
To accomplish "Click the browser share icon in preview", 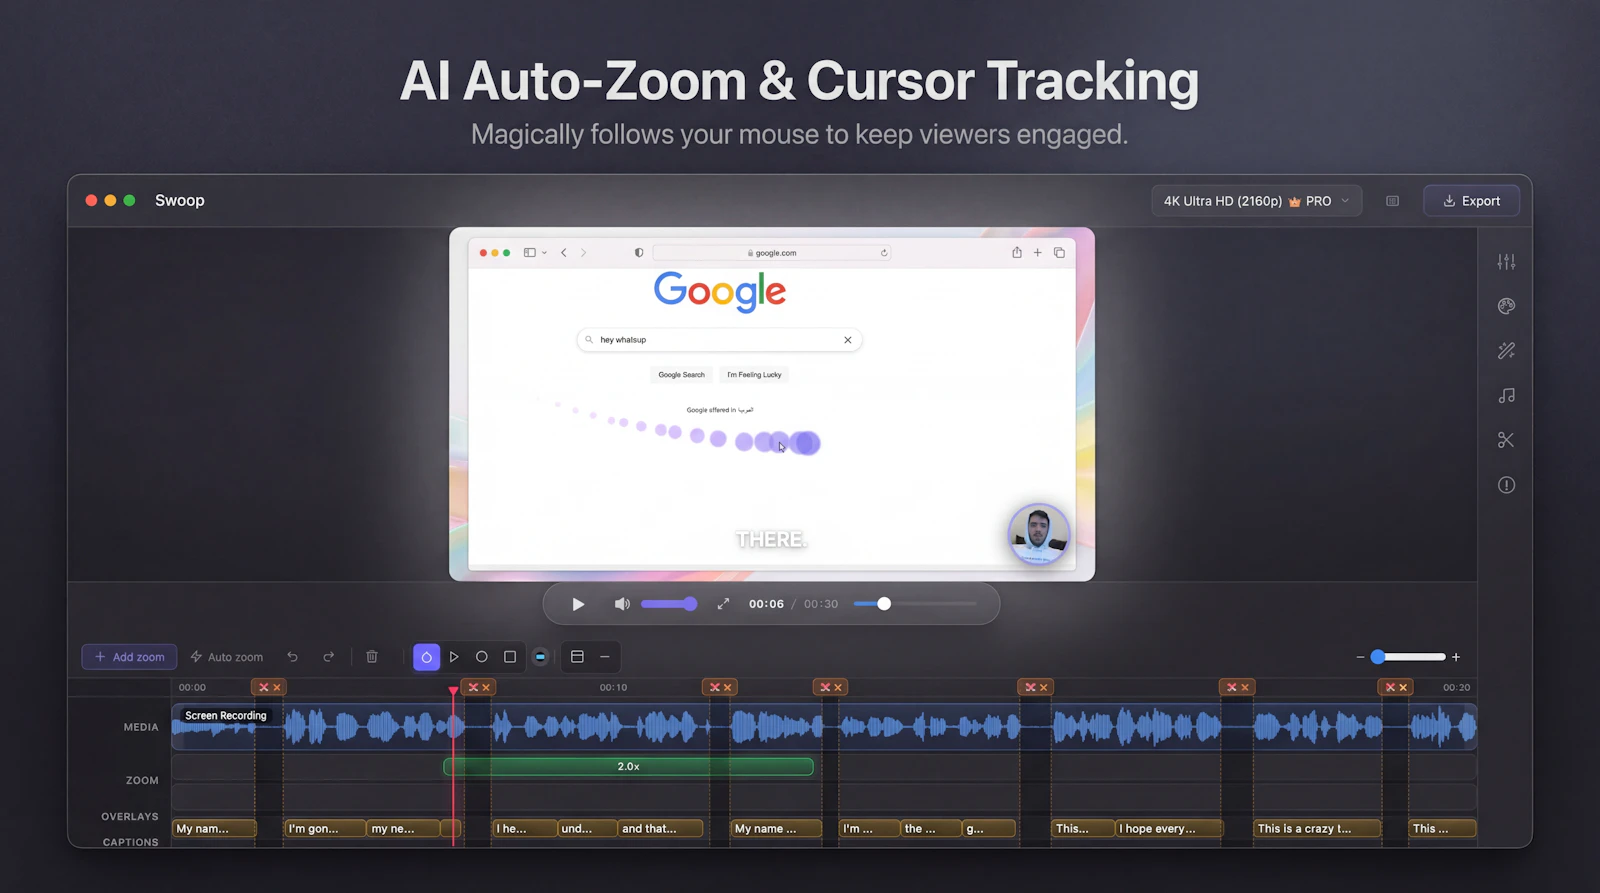I will 1017,253.
